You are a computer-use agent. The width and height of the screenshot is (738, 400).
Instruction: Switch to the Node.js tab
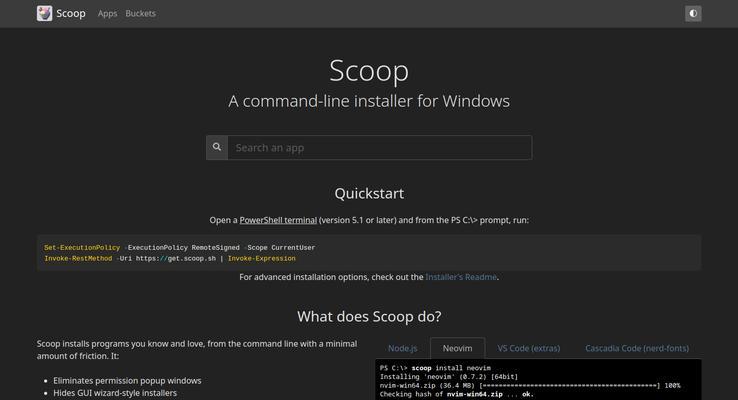[x=402, y=348]
